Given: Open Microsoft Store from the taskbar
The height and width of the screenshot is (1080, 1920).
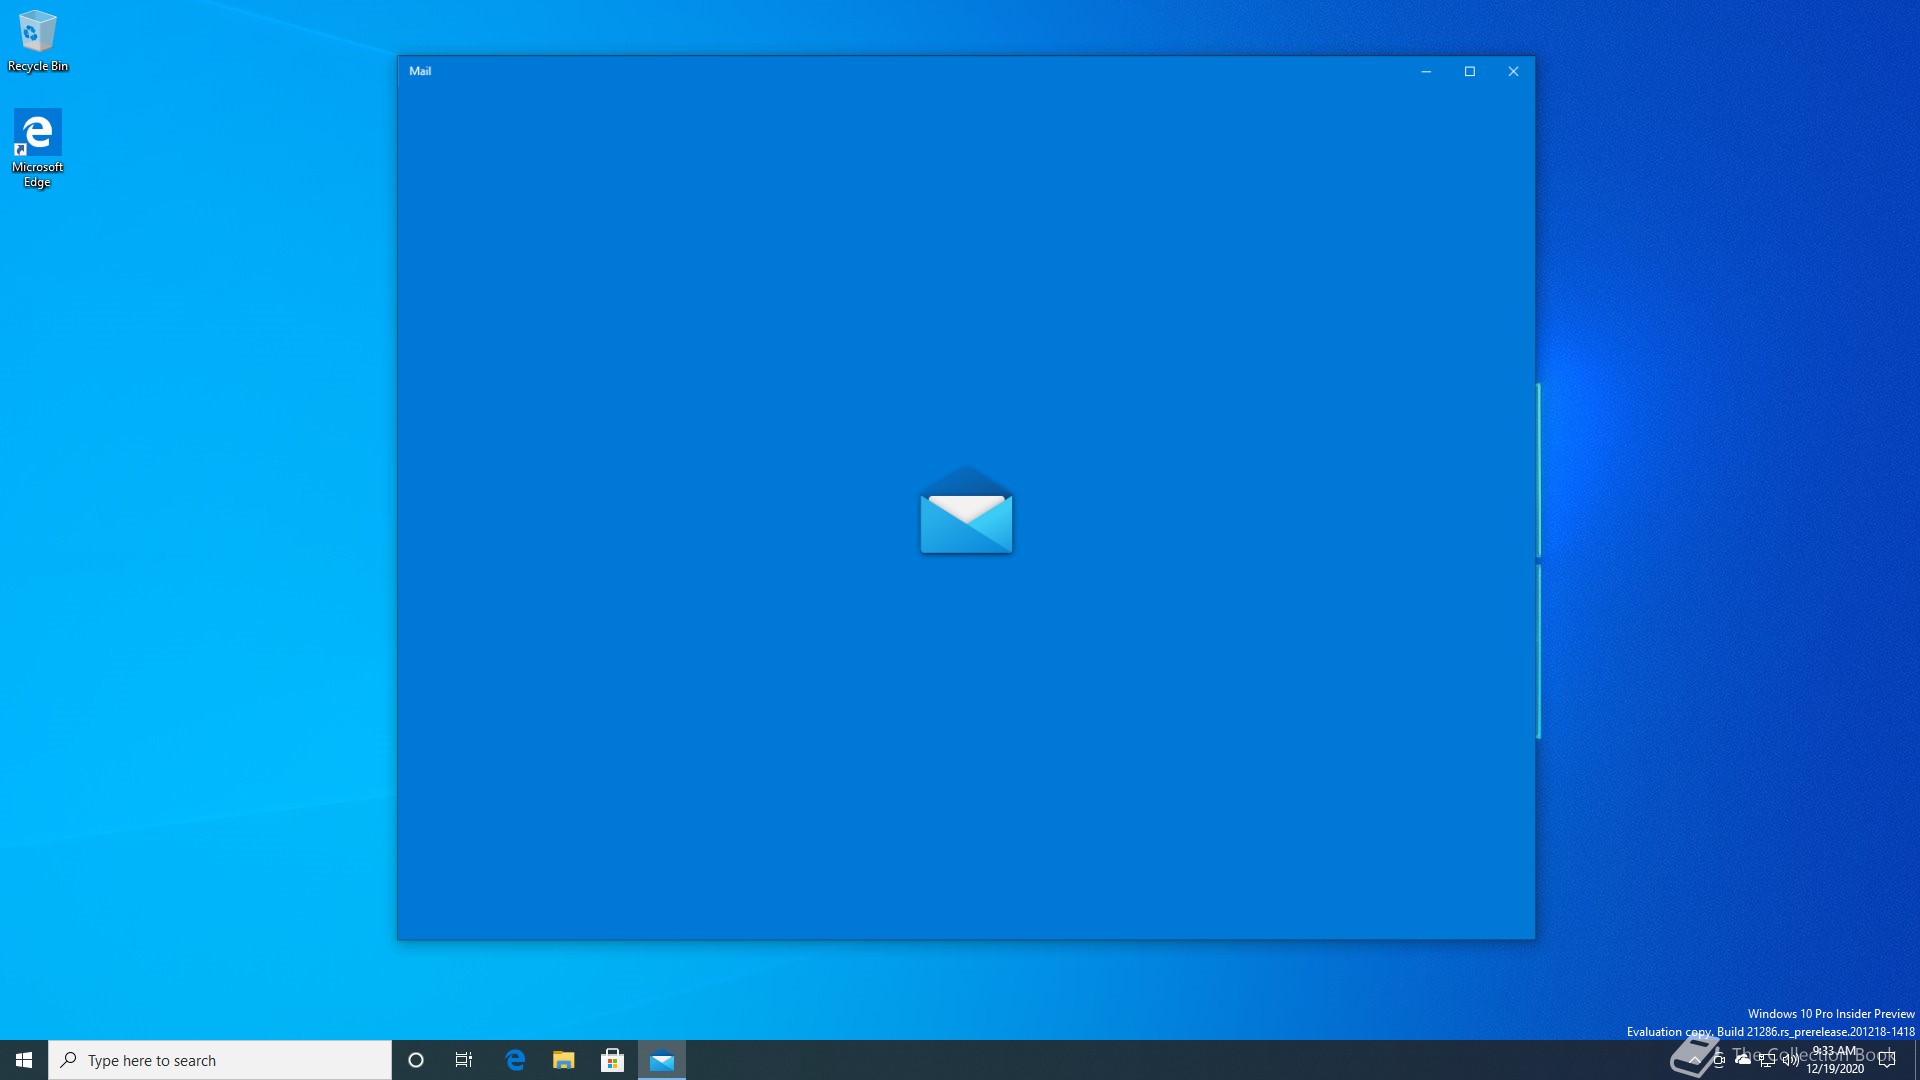Looking at the screenshot, I should (613, 1060).
